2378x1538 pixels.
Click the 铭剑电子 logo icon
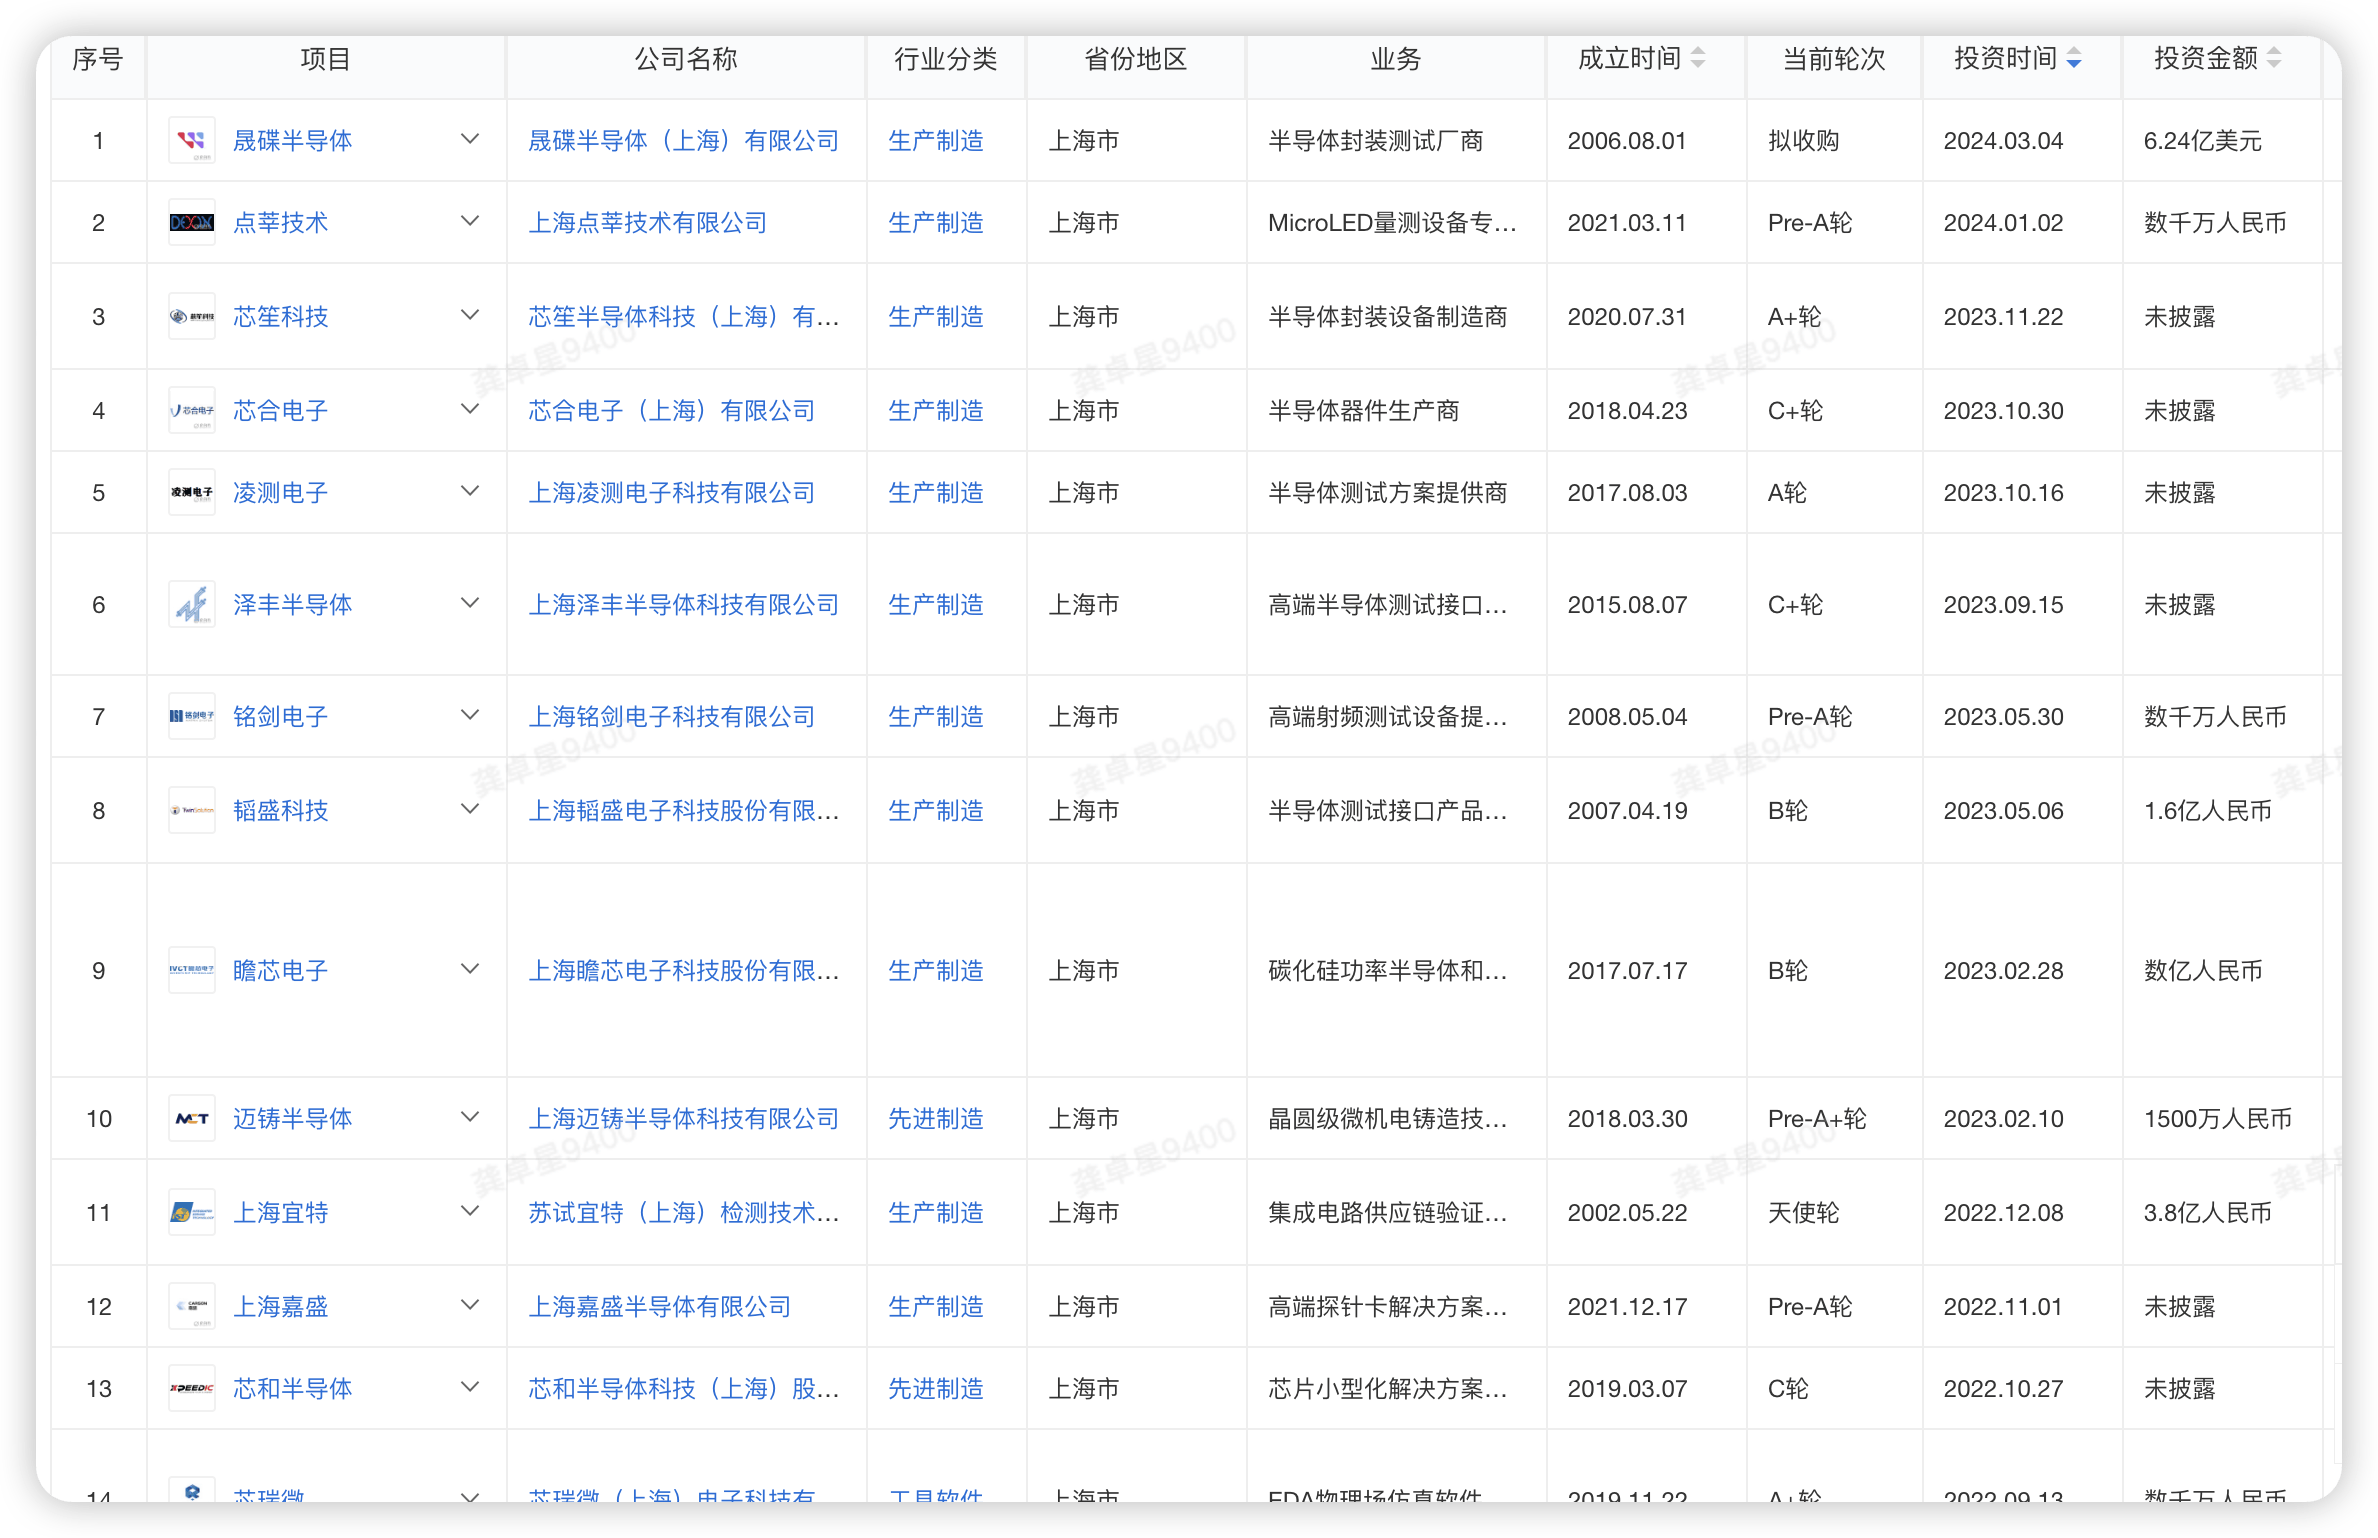click(x=191, y=716)
